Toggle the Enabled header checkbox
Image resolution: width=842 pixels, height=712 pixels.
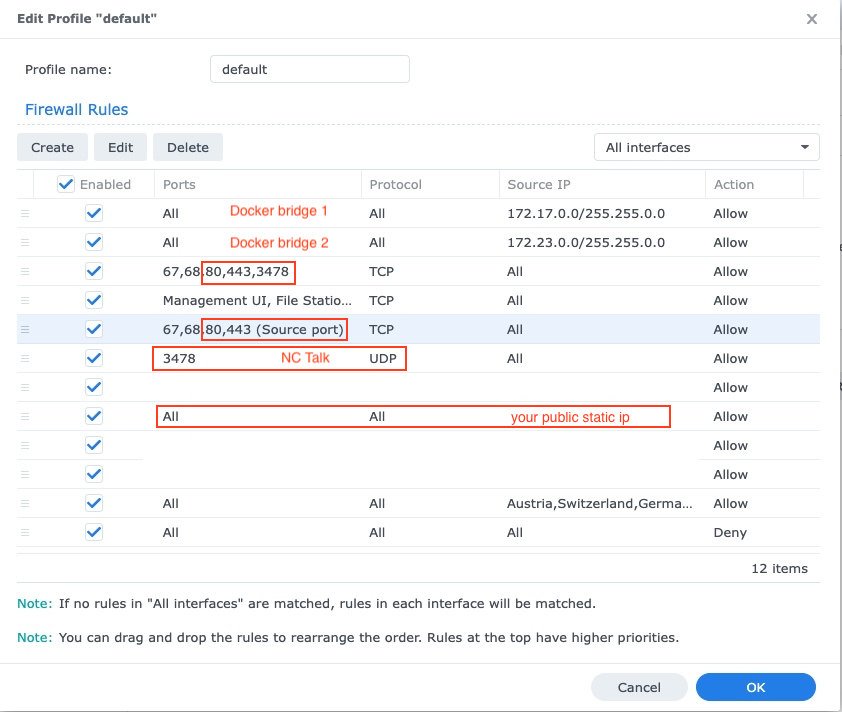[66, 184]
